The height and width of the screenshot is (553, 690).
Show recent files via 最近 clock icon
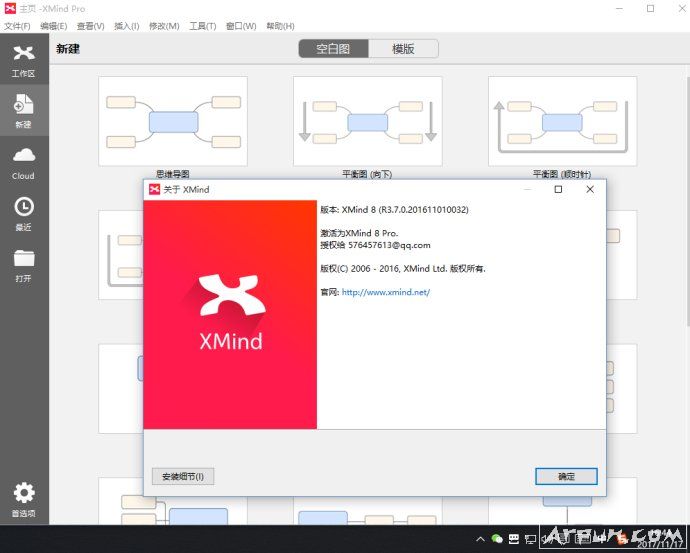tap(24, 214)
